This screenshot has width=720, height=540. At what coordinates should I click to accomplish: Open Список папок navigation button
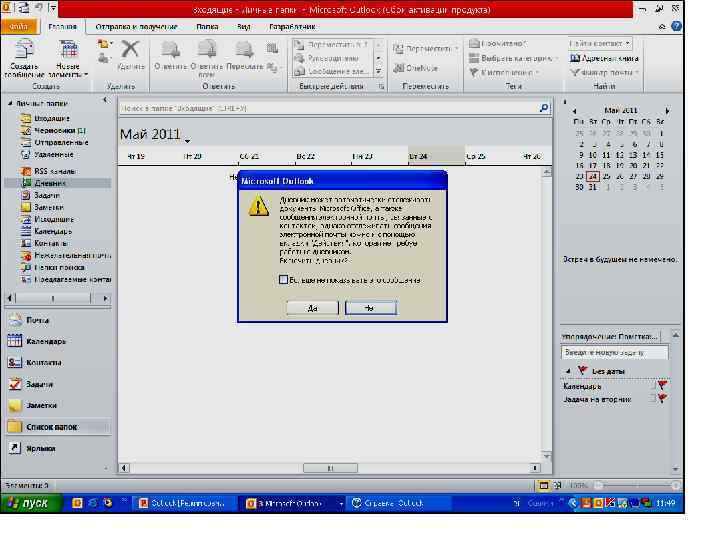pyautogui.click(x=58, y=427)
